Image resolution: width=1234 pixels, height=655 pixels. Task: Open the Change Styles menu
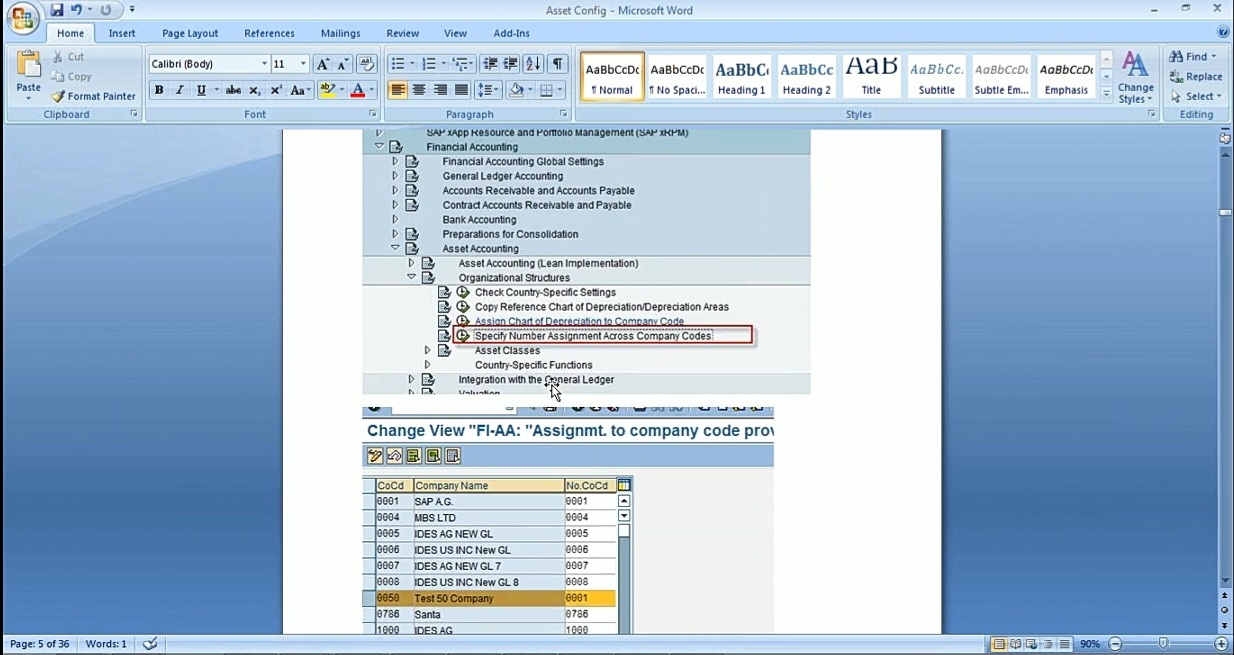coord(1135,78)
